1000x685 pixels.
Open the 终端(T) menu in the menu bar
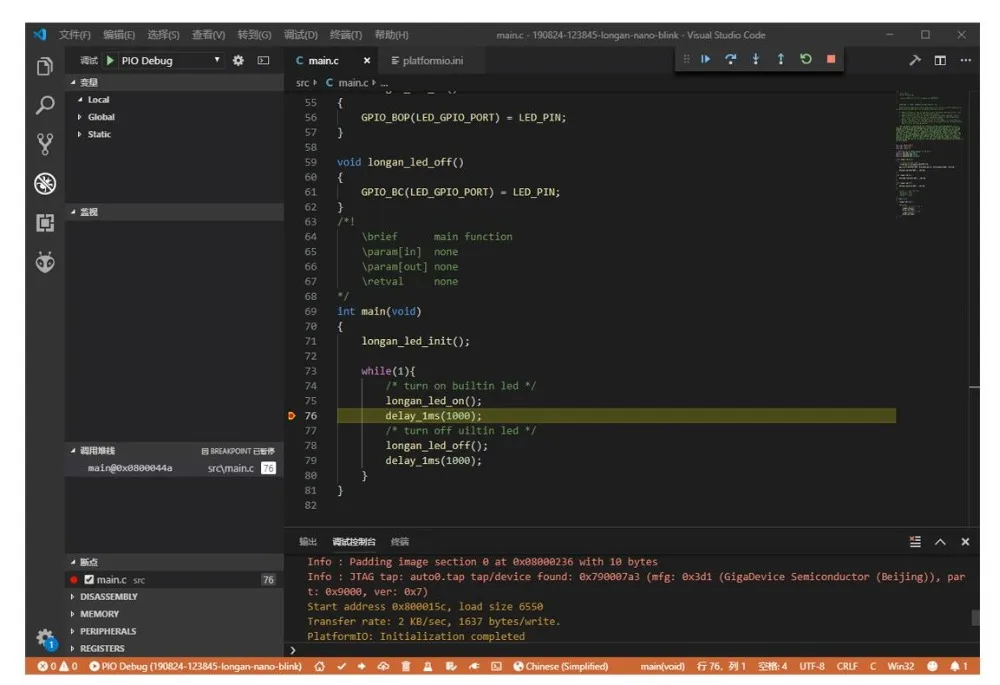(x=345, y=35)
